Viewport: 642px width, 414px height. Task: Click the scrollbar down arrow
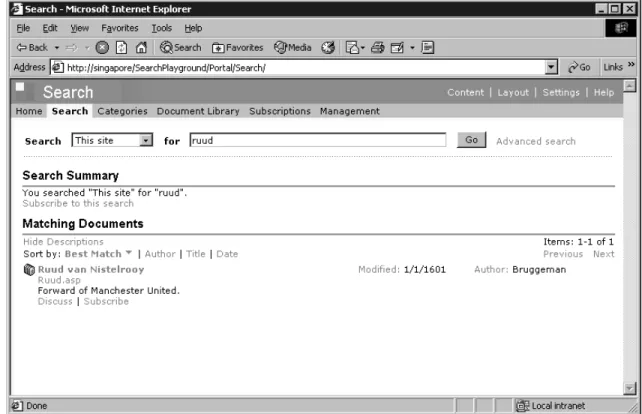click(x=629, y=388)
